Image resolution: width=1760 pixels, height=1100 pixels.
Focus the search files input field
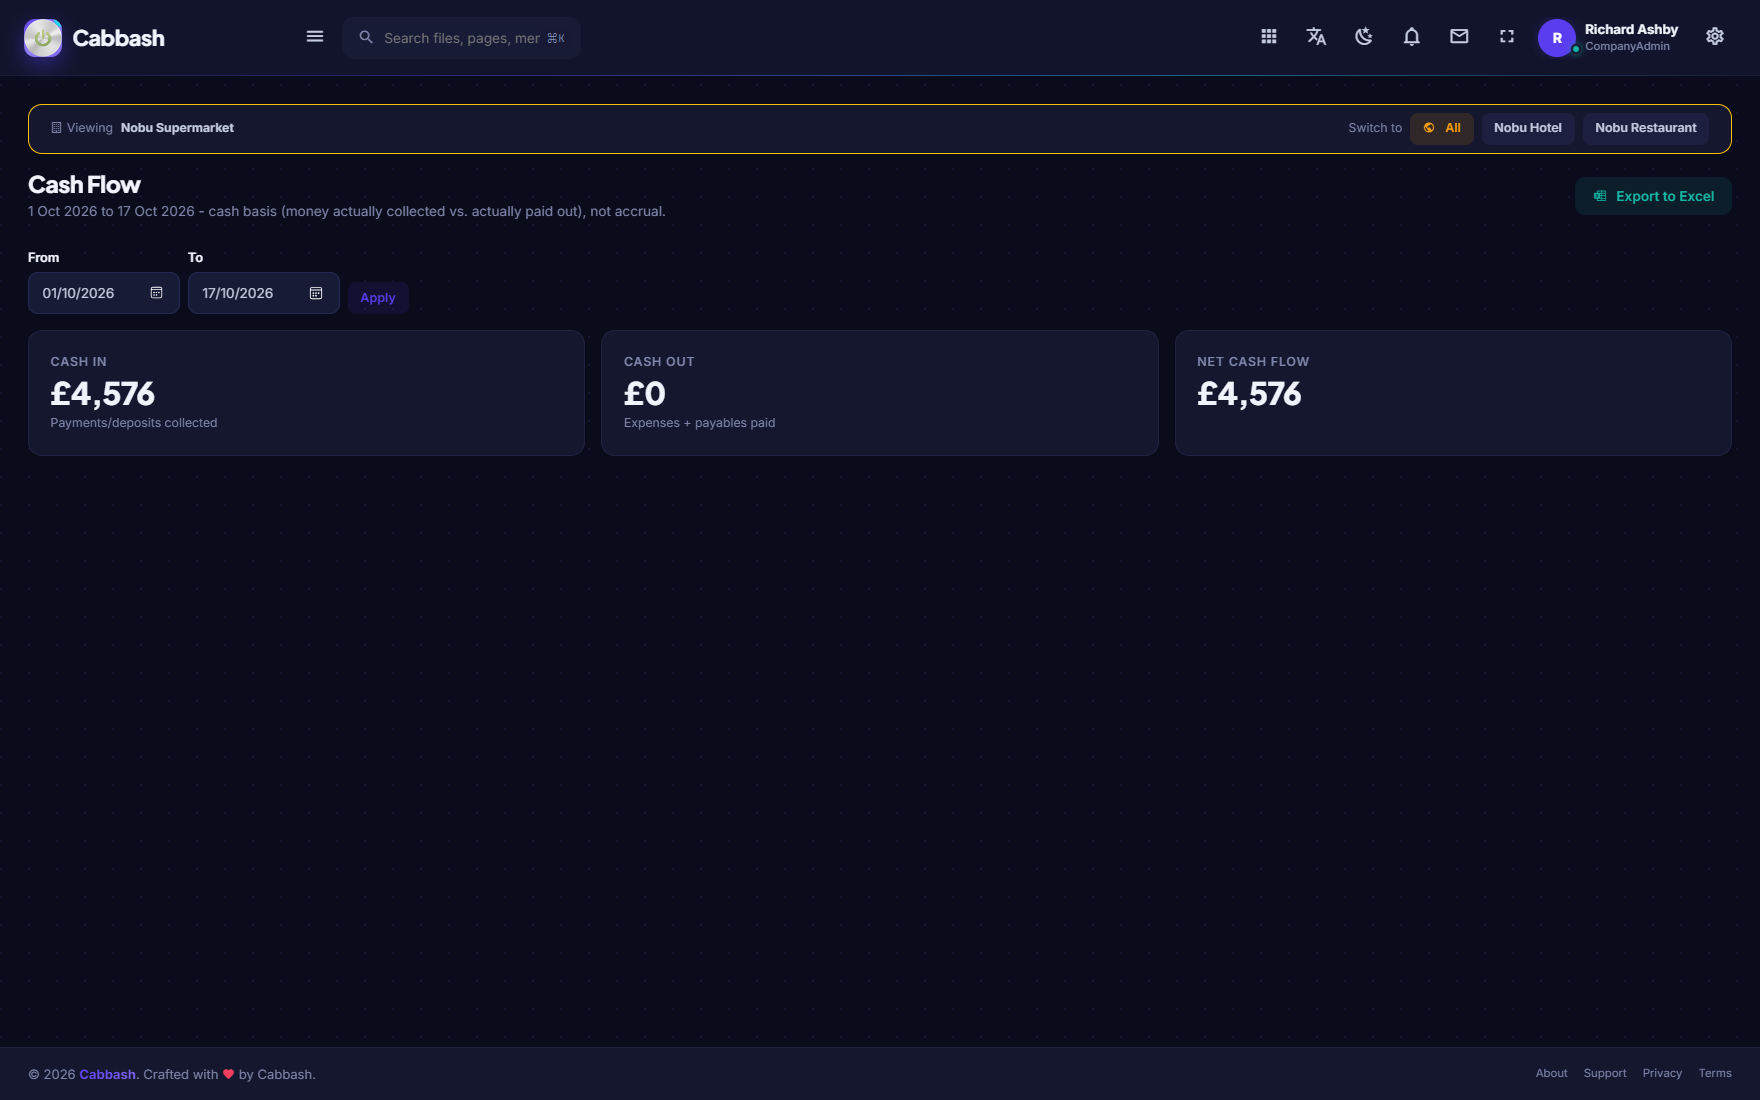(x=462, y=38)
